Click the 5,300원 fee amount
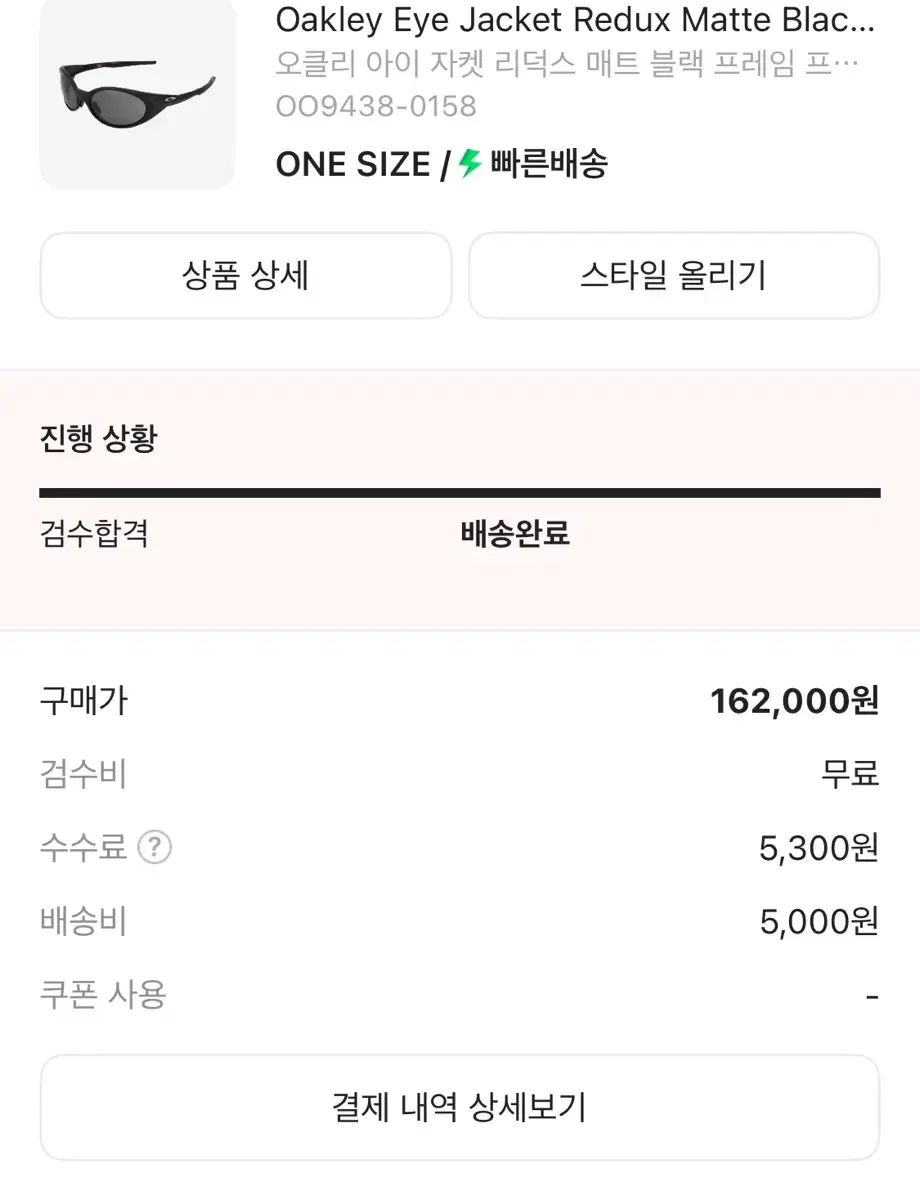920x1200 pixels. coord(818,849)
